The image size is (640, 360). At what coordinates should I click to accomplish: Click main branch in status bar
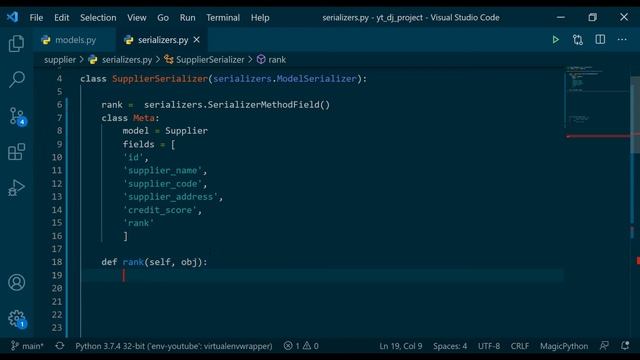[27, 346]
